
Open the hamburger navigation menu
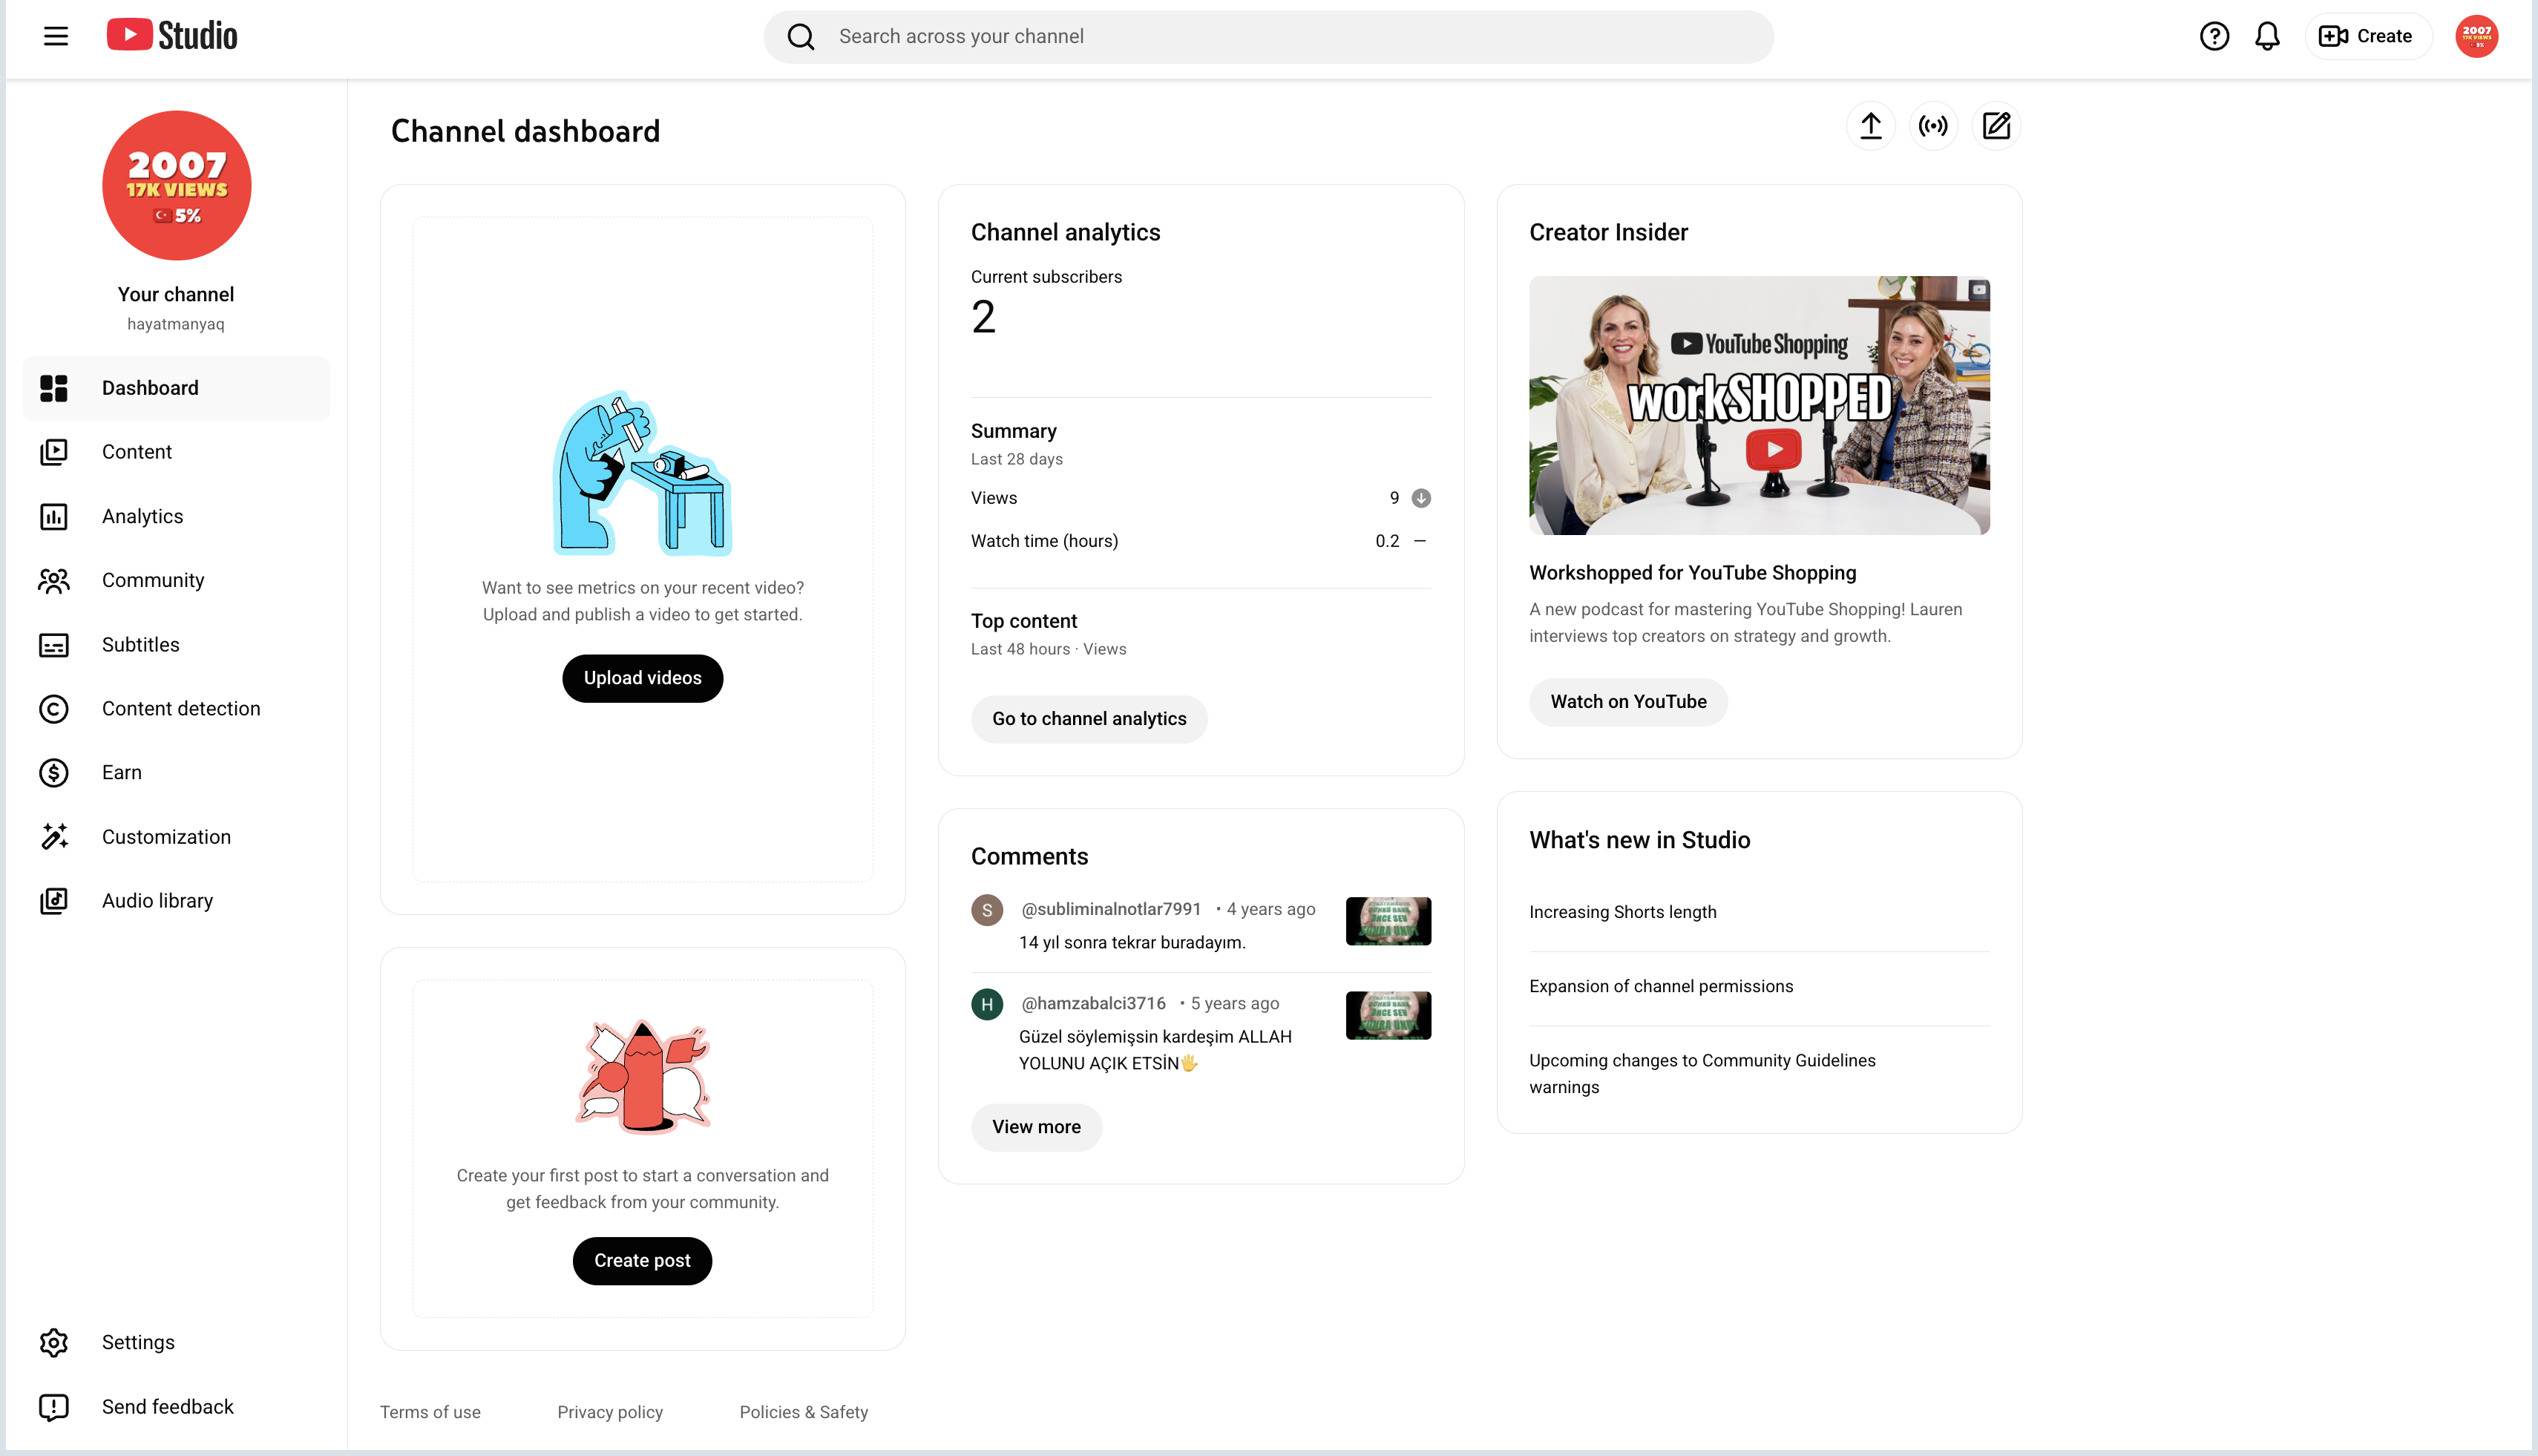(56, 36)
